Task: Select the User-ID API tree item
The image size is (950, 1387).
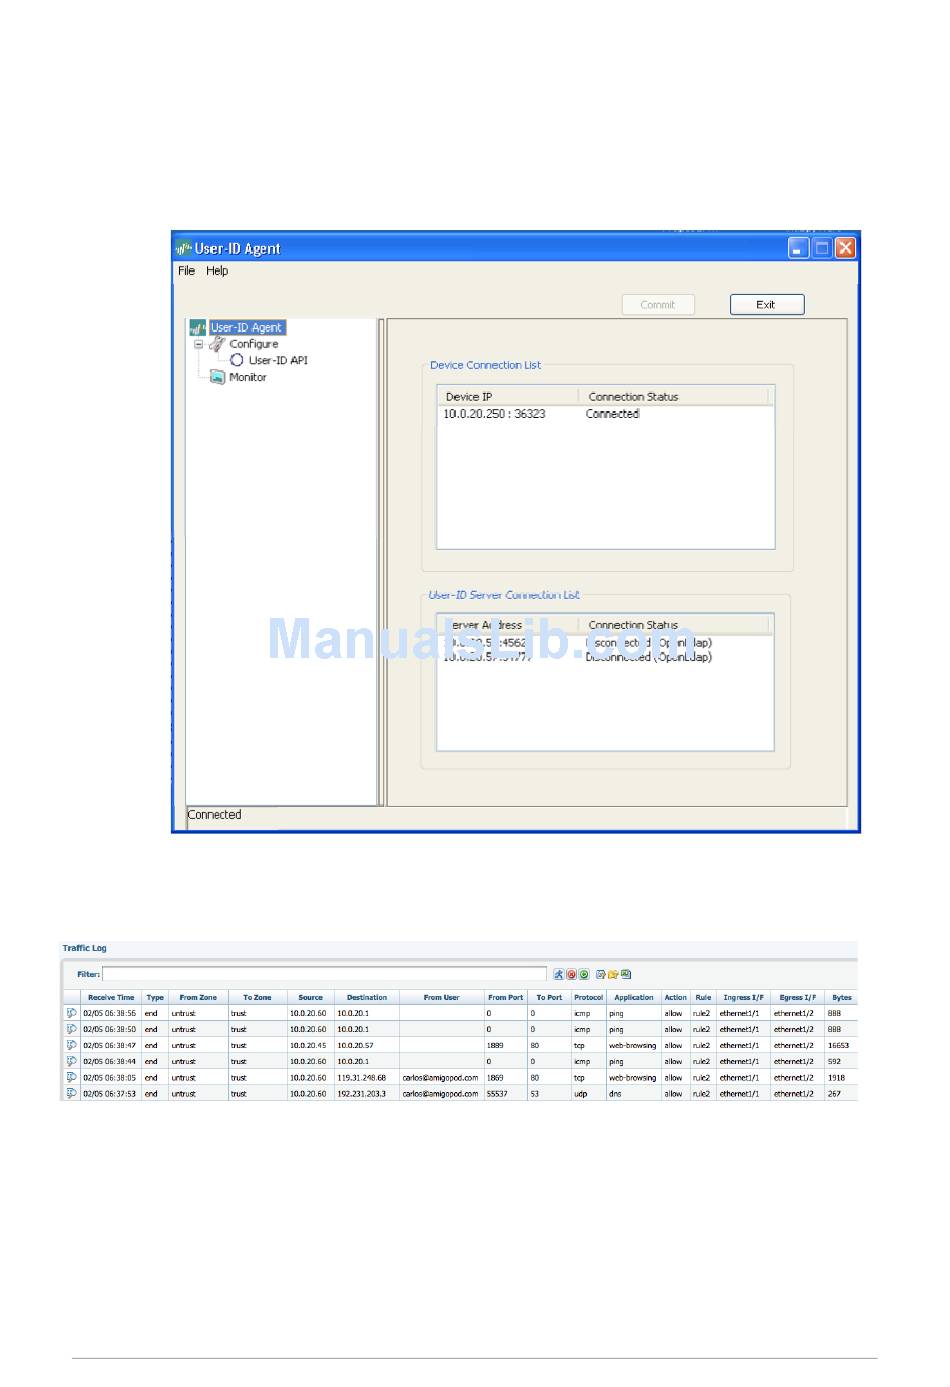Action: pyautogui.click(x=277, y=360)
